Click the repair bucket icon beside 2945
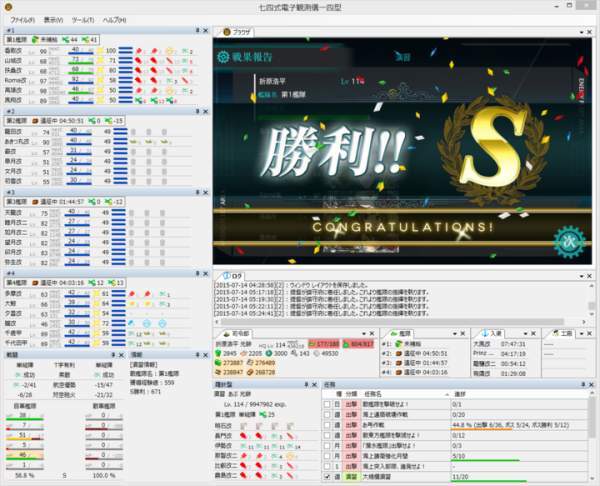Screen dimensions: 600x486 (218, 353)
